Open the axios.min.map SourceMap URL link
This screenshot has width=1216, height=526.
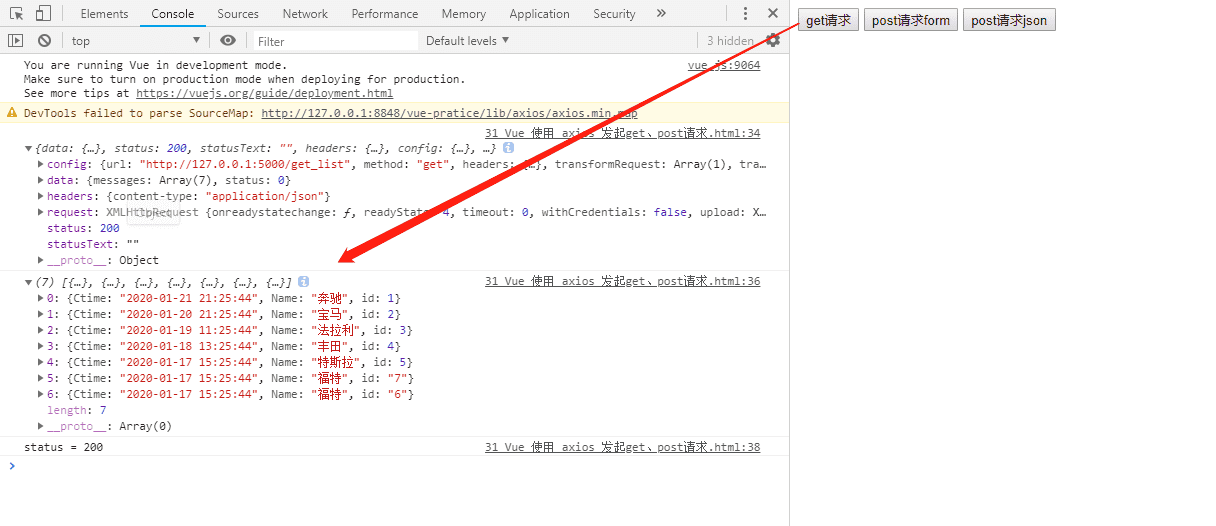point(449,114)
